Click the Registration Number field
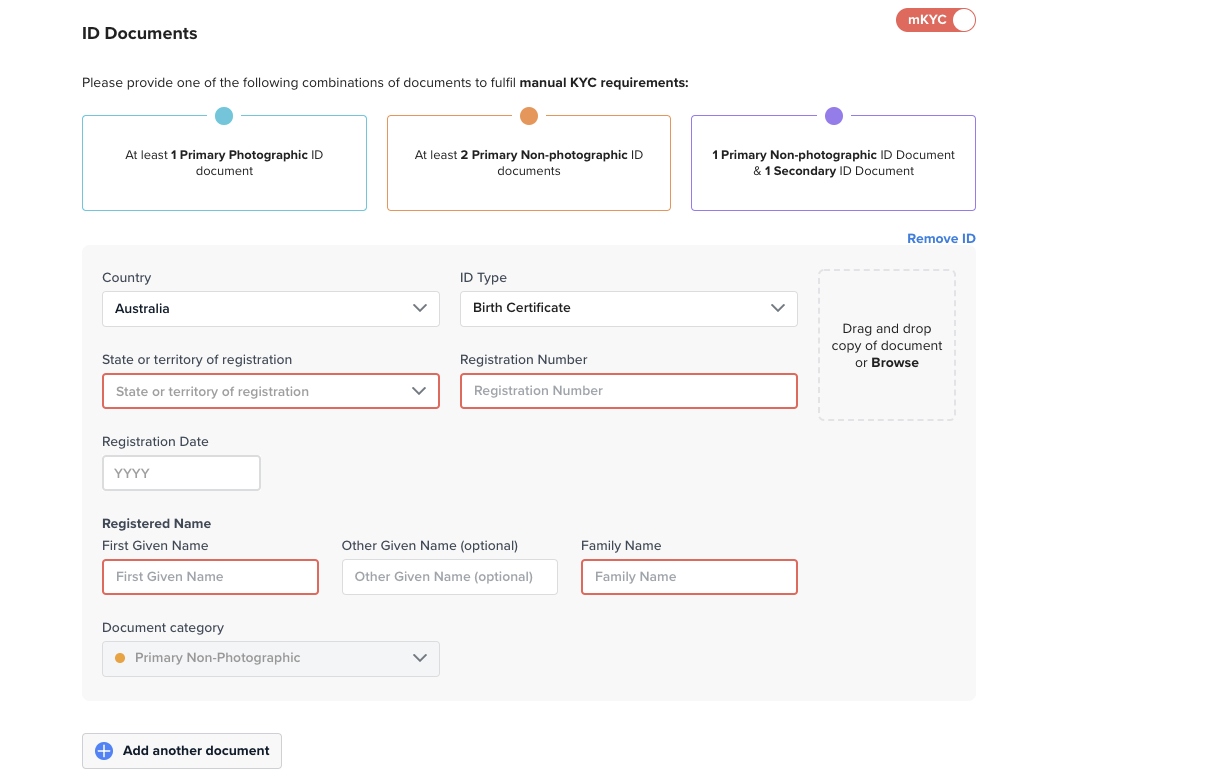The height and width of the screenshot is (780, 1210). [x=628, y=391]
